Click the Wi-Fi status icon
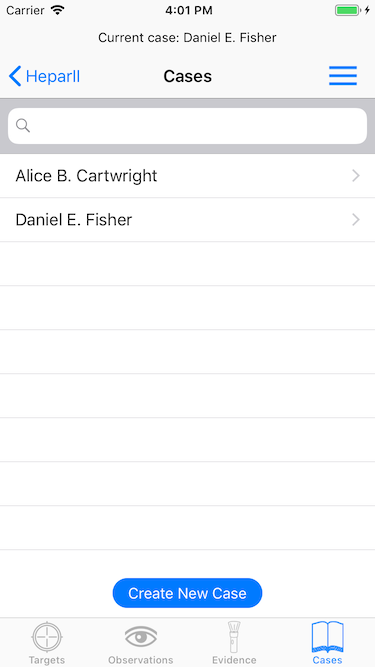Viewport: 375px width, 667px height. click(57, 10)
